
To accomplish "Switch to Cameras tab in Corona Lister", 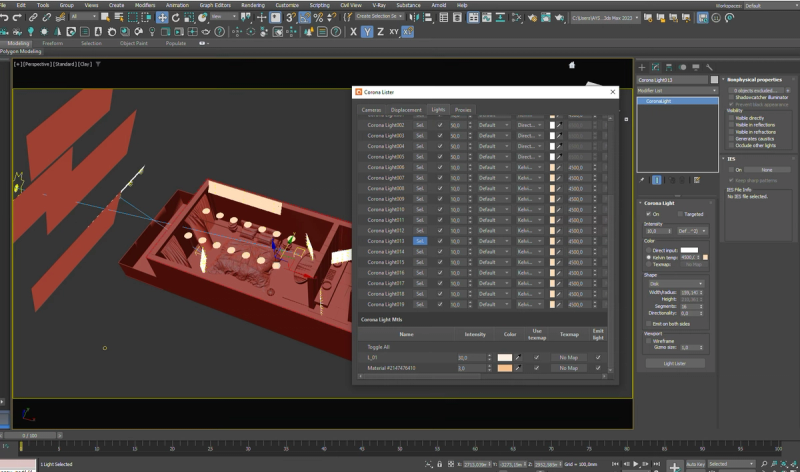I will pyautogui.click(x=371, y=110).
